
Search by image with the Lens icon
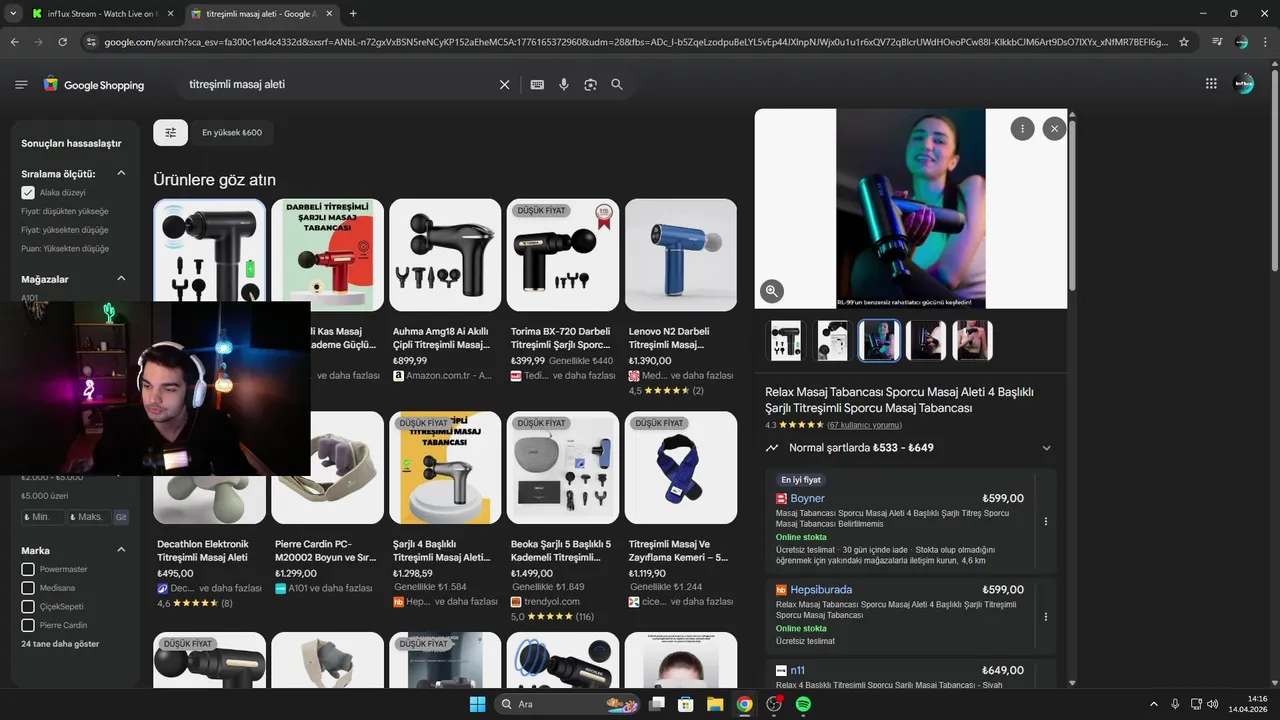click(590, 85)
